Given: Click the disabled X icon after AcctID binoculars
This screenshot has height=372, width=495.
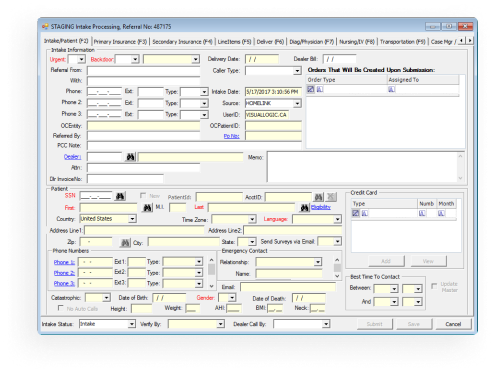Looking at the screenshot, I should 331,197.
